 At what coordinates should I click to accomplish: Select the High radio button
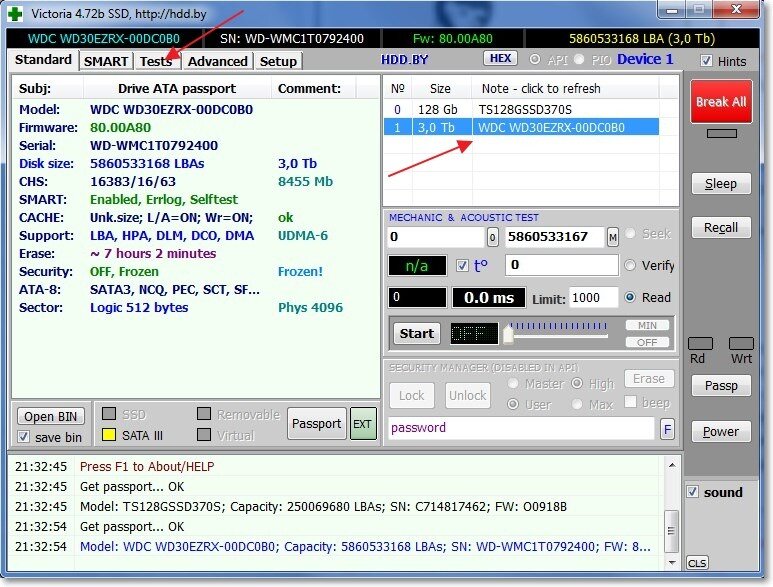pos(577,383)
